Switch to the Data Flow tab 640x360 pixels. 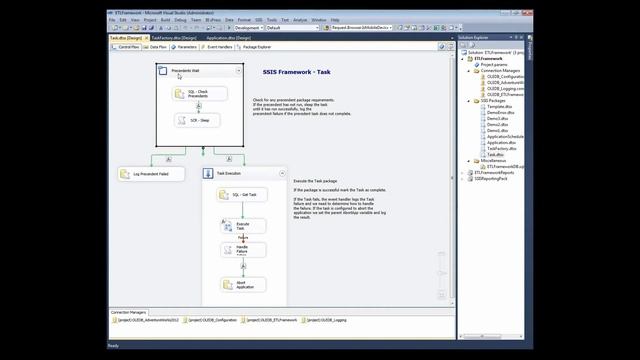coord(155,47)
